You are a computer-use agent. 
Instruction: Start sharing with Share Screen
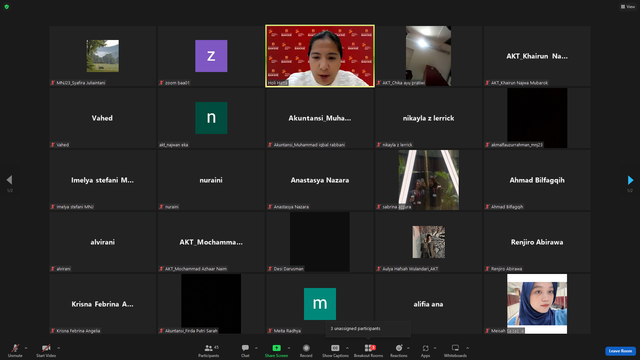coord(276,350)
